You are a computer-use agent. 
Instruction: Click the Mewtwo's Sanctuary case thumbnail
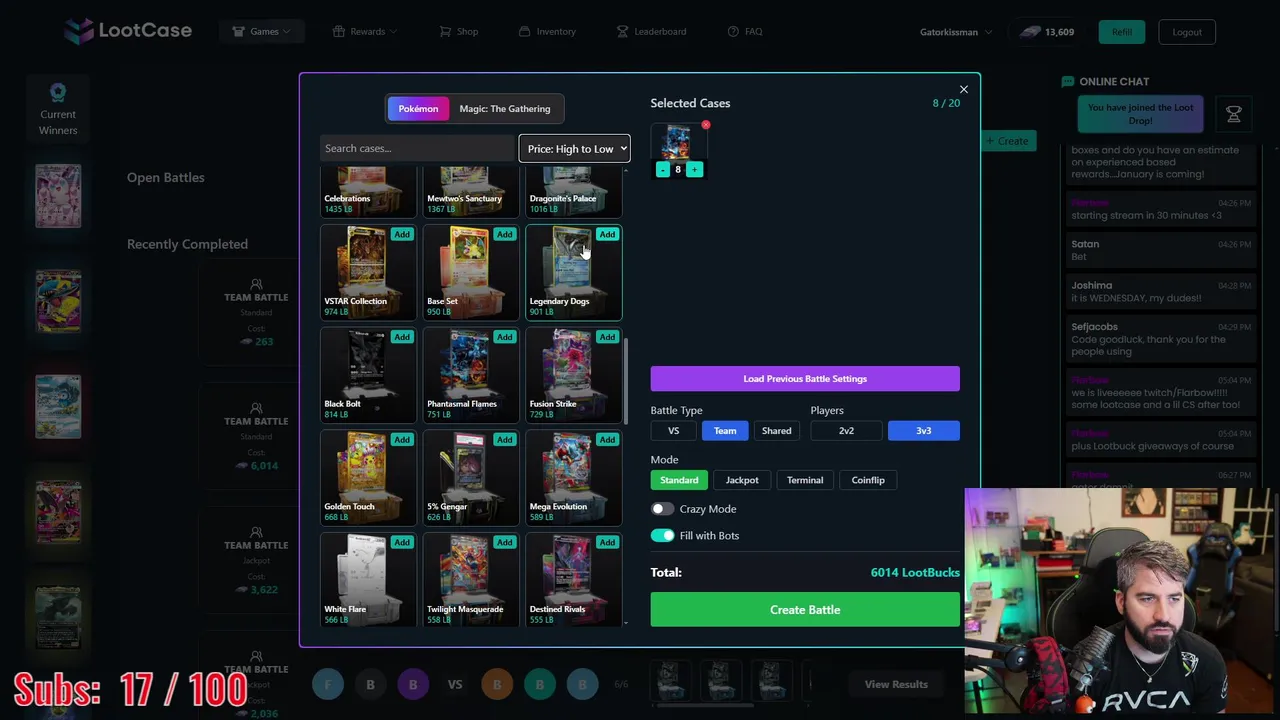471,192
